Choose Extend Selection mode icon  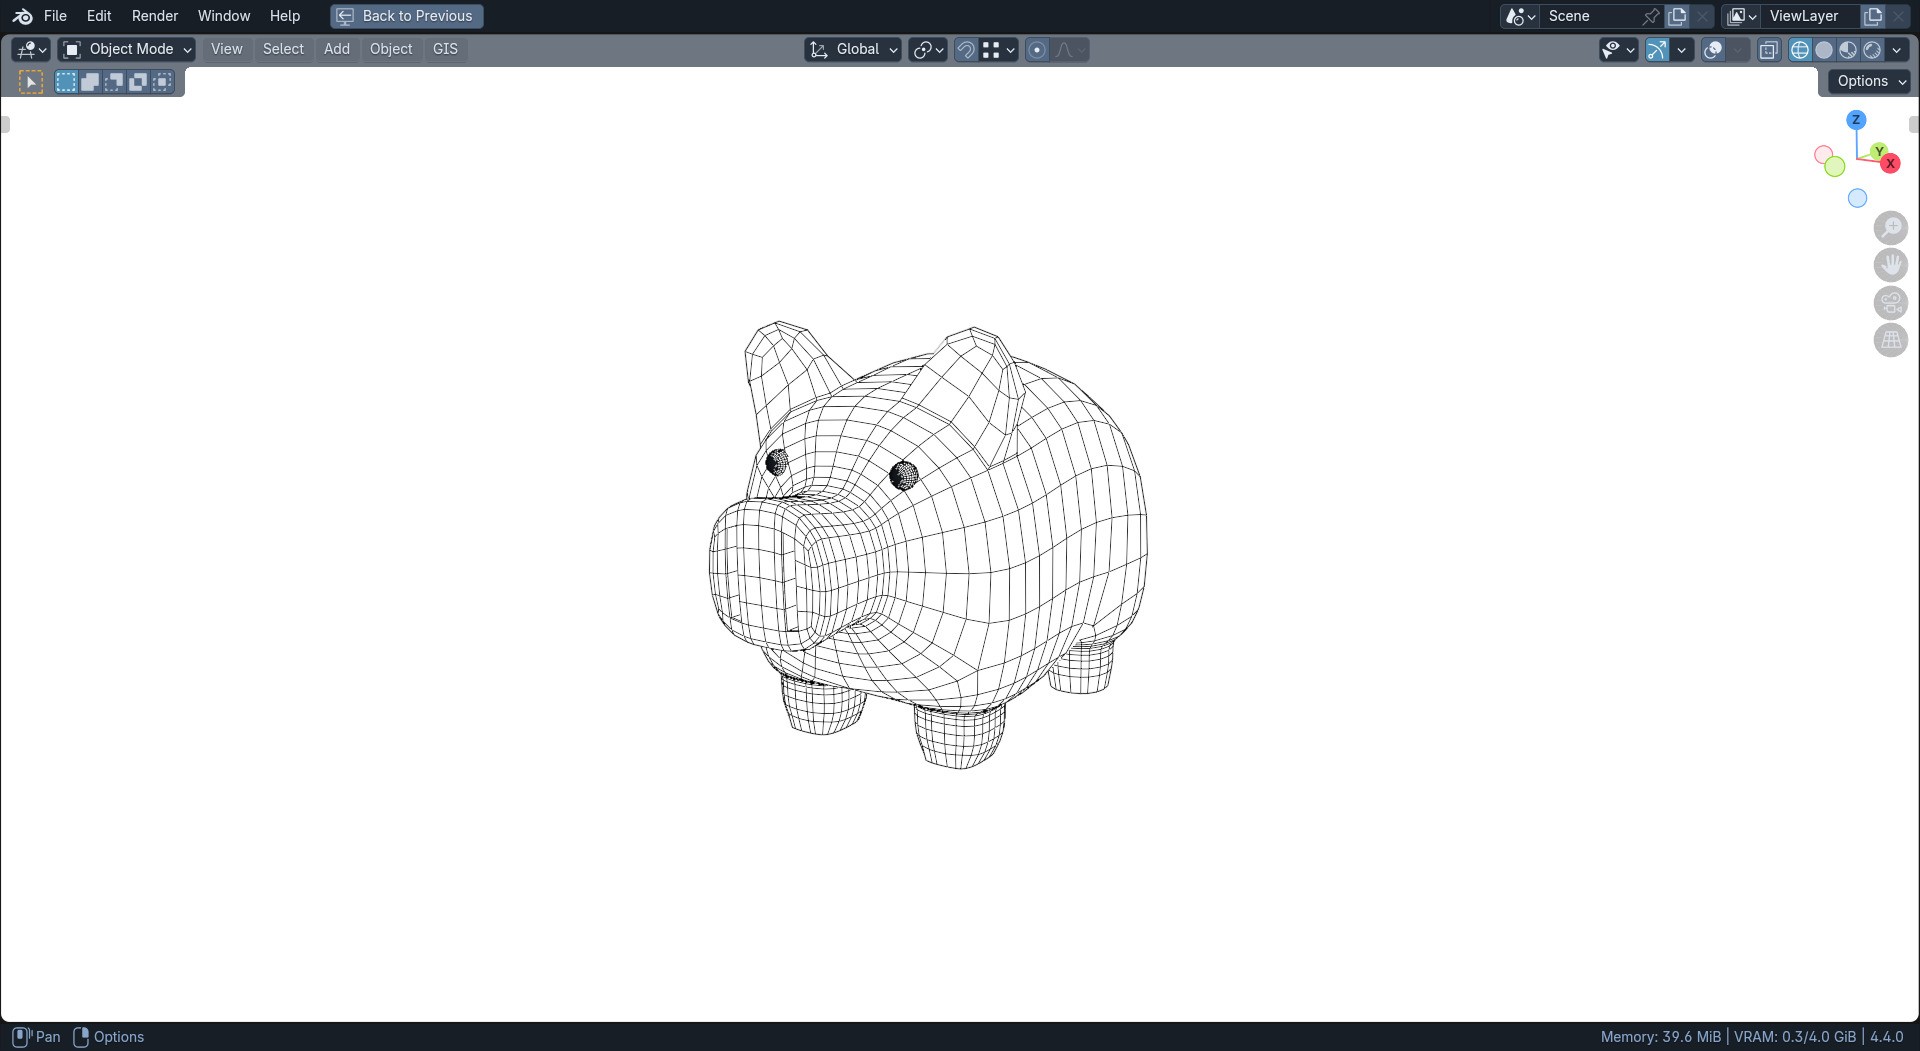click(90, 82)
